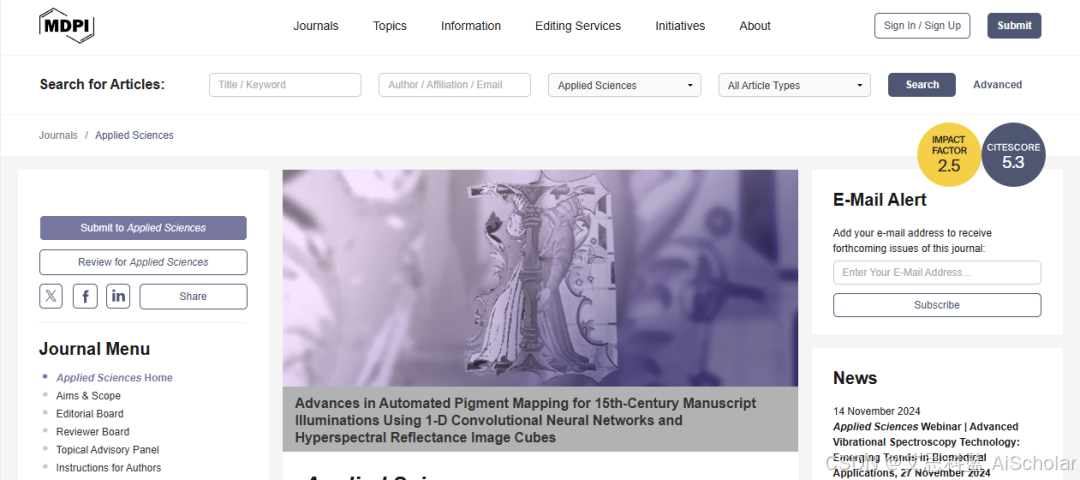Click Submit to Applied Sciences
This screenshot has height=480, width=1080.
143,228
